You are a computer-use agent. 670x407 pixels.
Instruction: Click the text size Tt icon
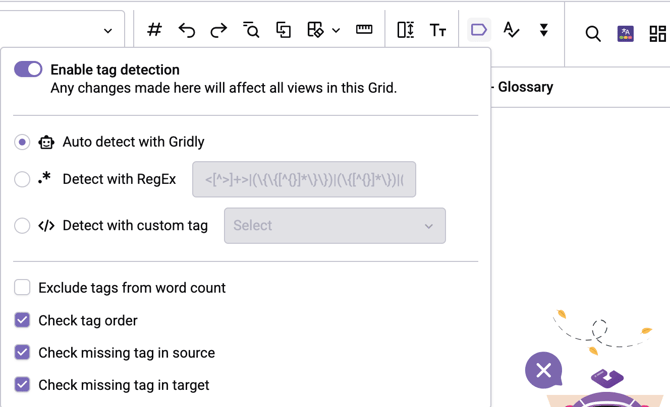[438, 30]
